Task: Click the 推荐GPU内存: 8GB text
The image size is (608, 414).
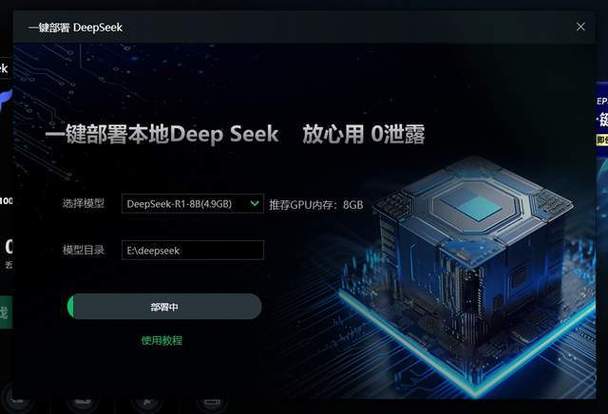Action: click(x=316, y=204)
